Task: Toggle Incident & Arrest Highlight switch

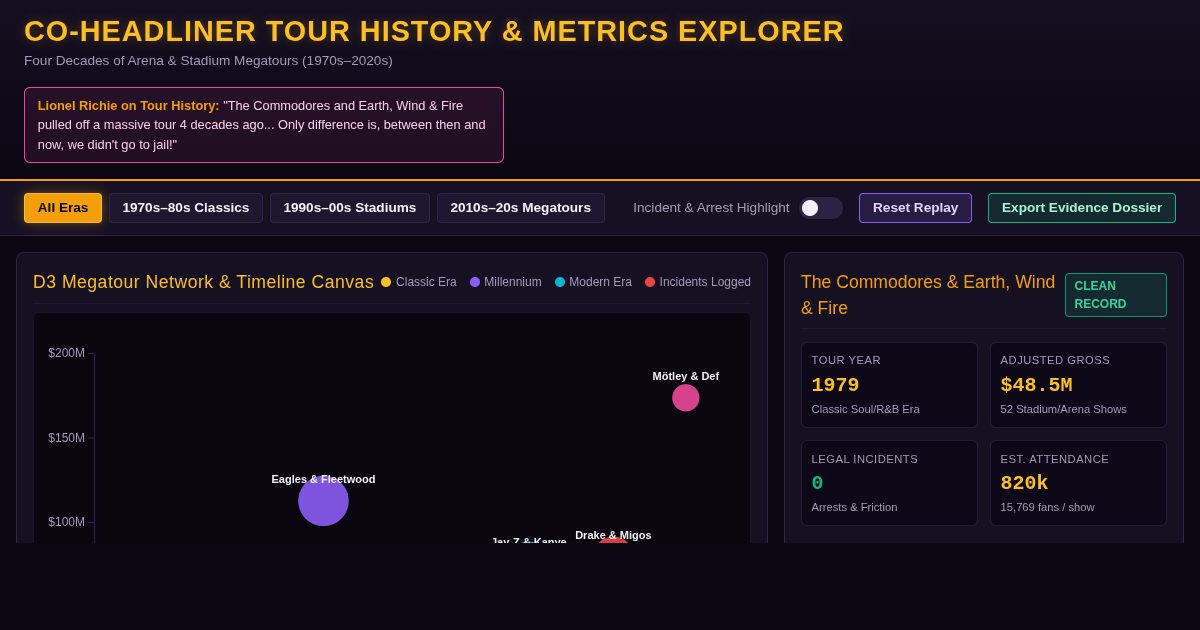Action: coord(821,208)
